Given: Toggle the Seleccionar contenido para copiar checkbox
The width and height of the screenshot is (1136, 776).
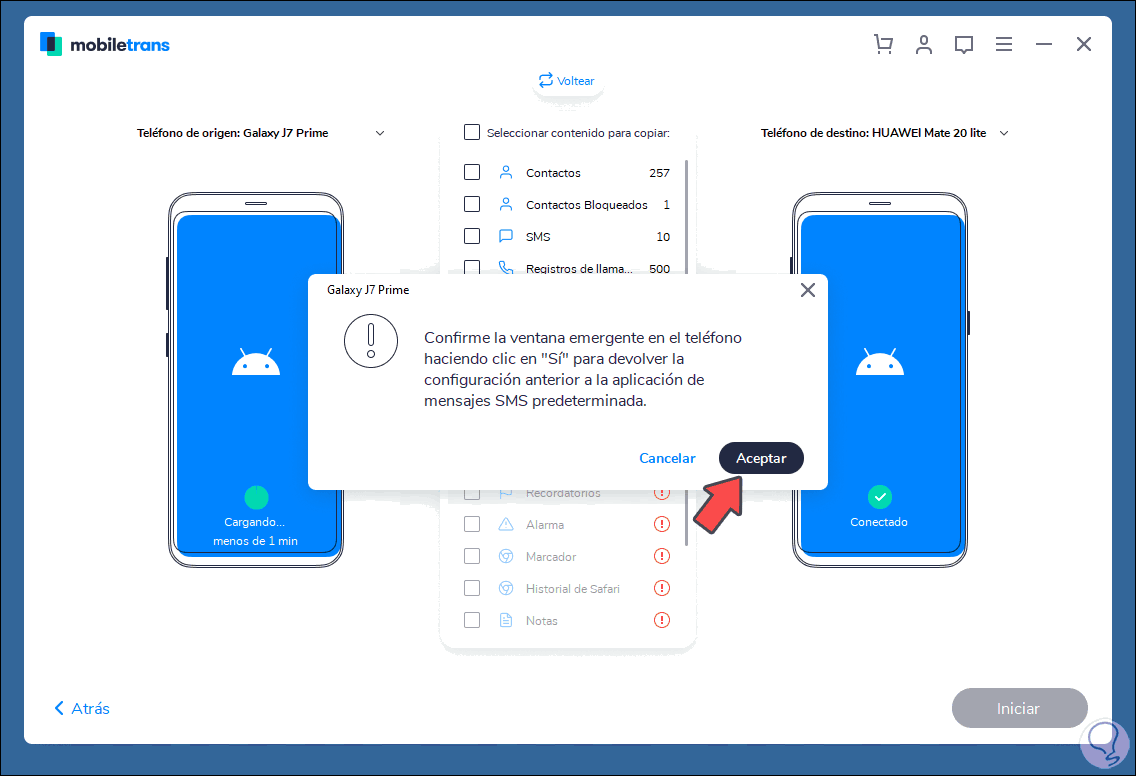Looking at the screenshot, I should click(472, 132).
